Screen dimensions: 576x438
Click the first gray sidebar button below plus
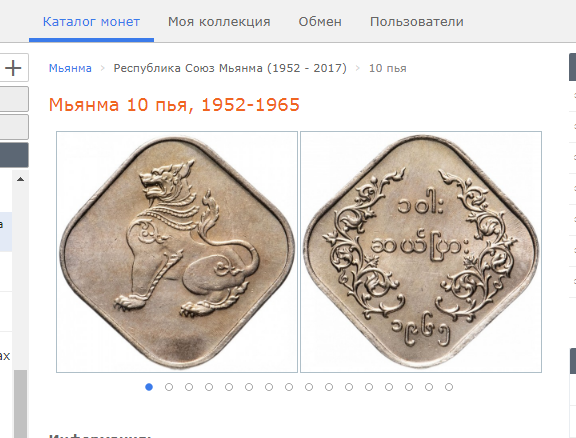tap(14, 99)
